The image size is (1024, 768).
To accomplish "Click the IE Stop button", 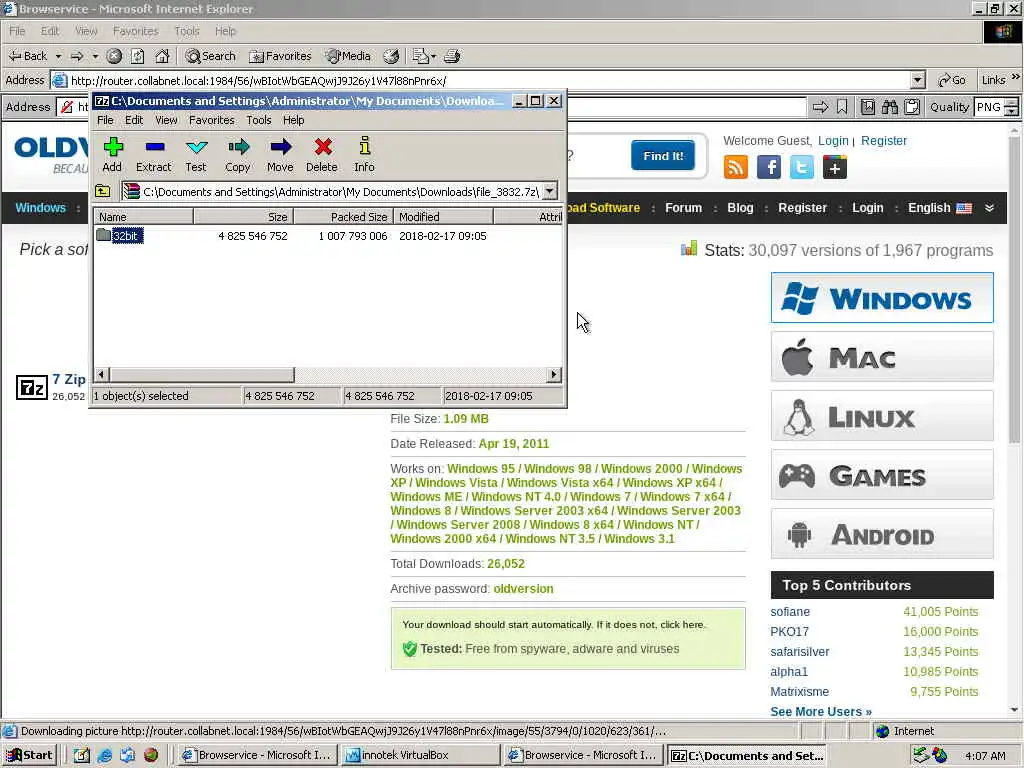I will pos(114,56).
